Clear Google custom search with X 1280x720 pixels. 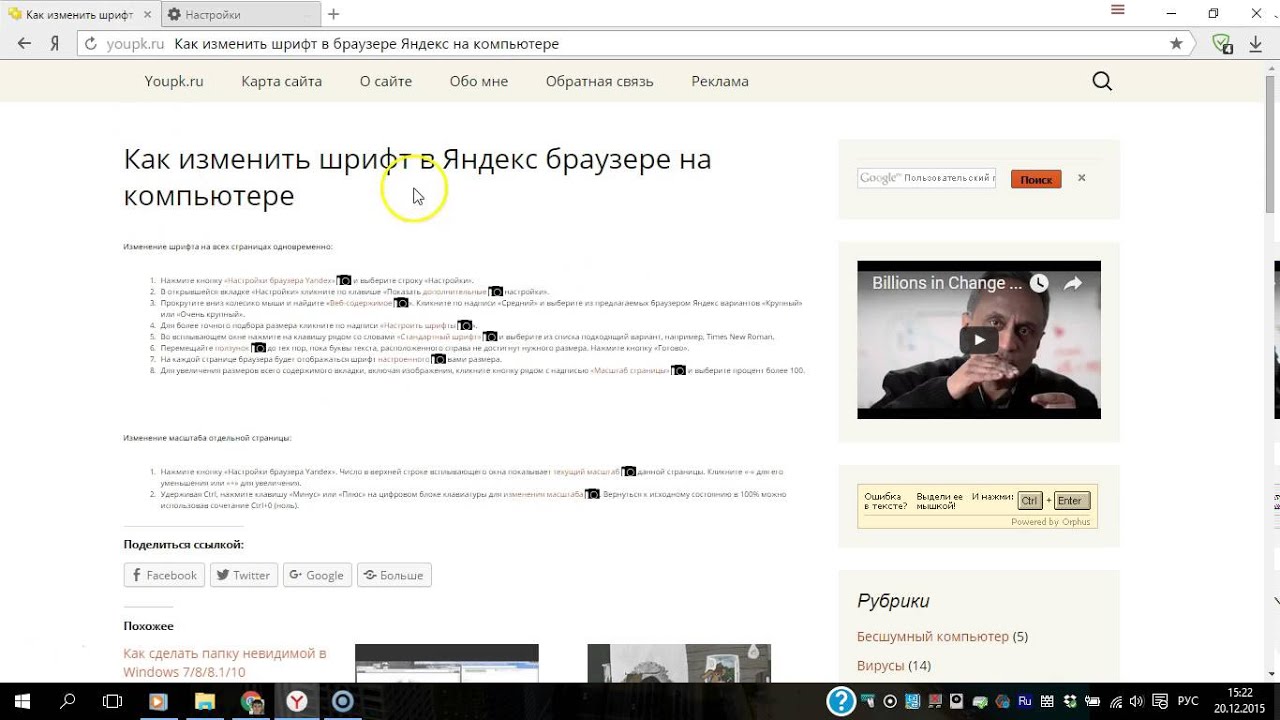pyautogui.click(x=1081, y=178)
